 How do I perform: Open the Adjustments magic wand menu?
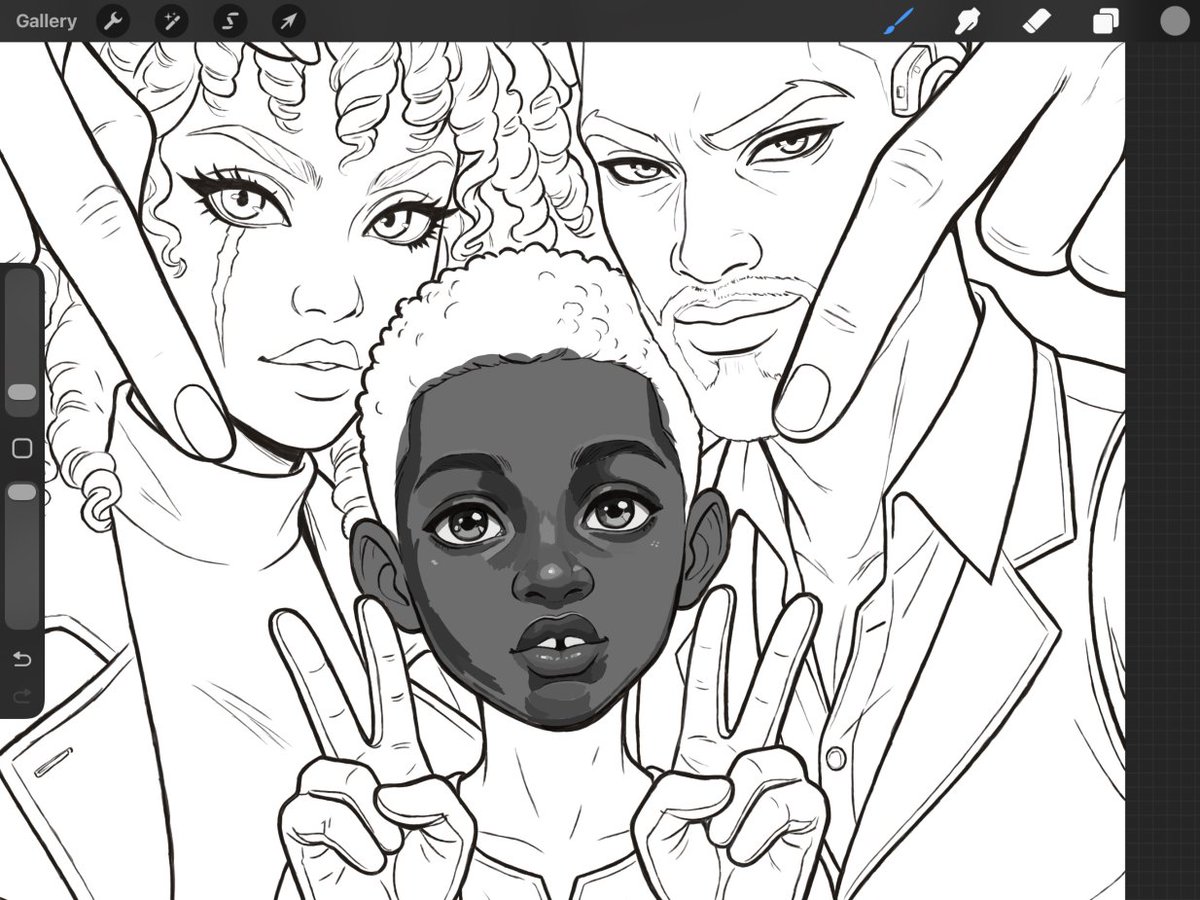171,21
